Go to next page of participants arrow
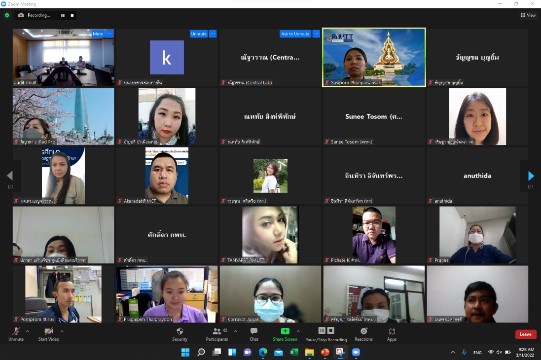Viewport: 541px width, 360px height. [531, 176]
